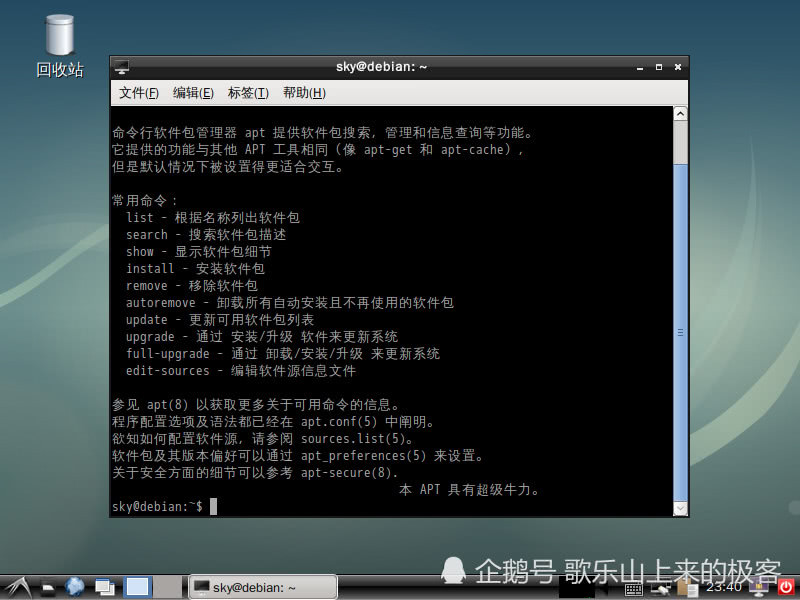The height and width of the screenshot is (600, 800).
Task: Click the 'full-upgrade' command line
Action: tap(283, 354)
